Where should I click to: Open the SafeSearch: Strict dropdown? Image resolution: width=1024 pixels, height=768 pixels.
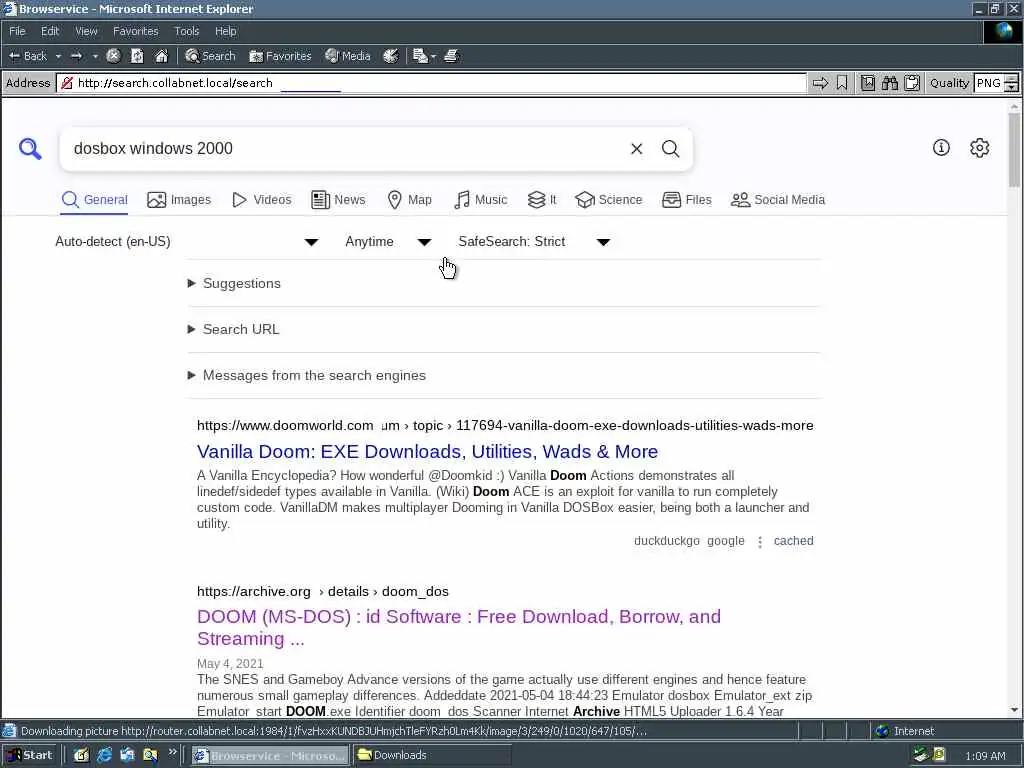[x=534, y=242]
